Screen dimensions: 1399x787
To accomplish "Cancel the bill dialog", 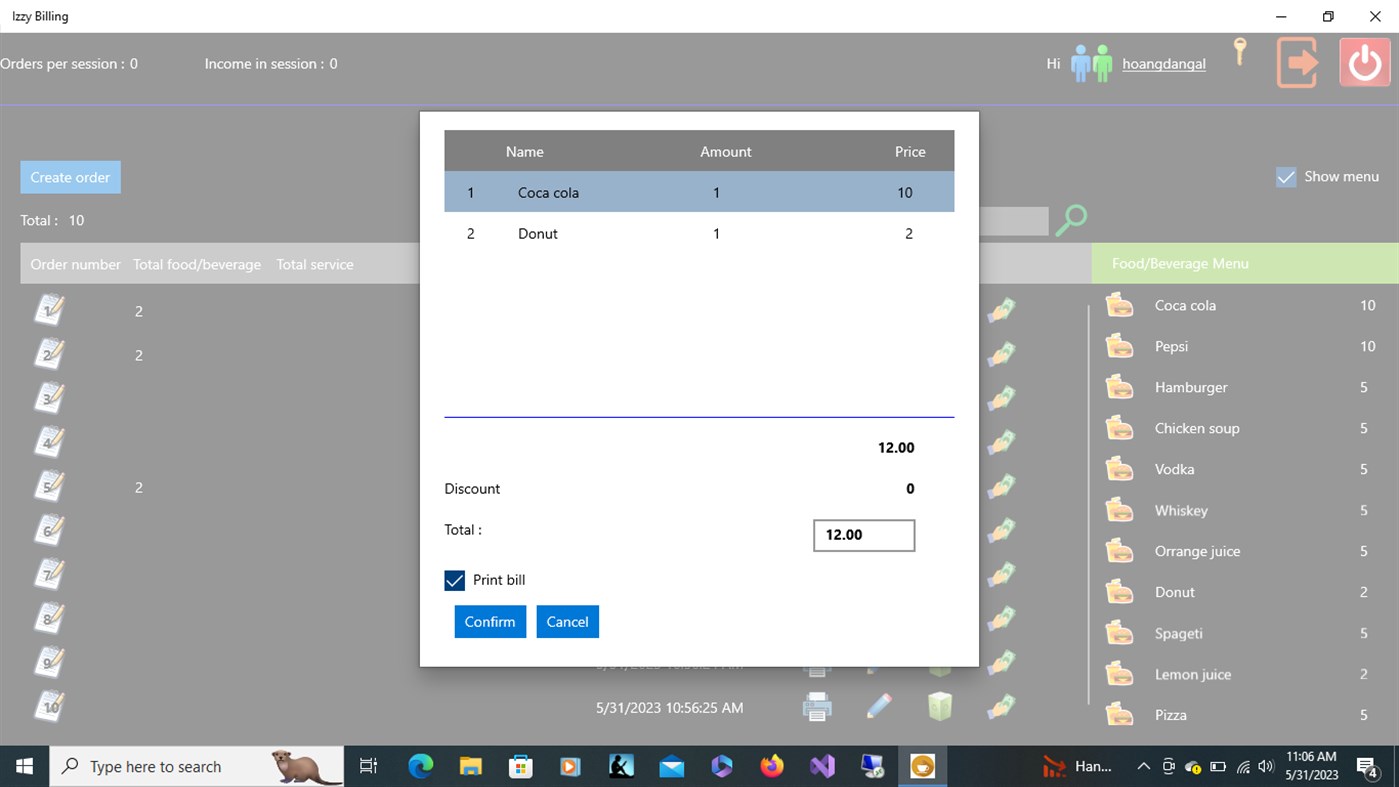I will [567, 621].
